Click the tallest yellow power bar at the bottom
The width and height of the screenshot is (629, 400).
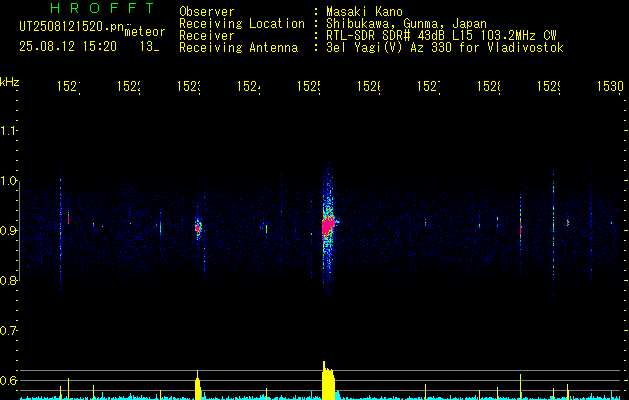[x=328, y=380]
